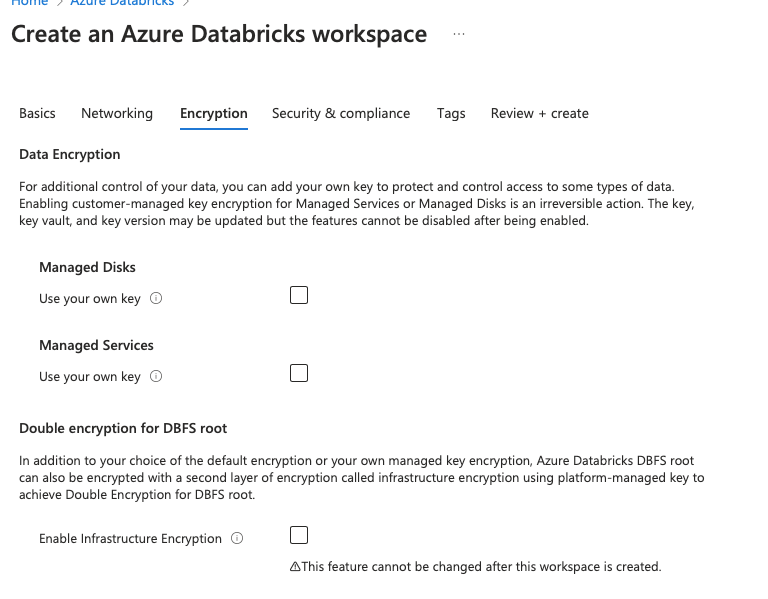
Task: Switch to the Basics tab
Action: tap(37, 113)
